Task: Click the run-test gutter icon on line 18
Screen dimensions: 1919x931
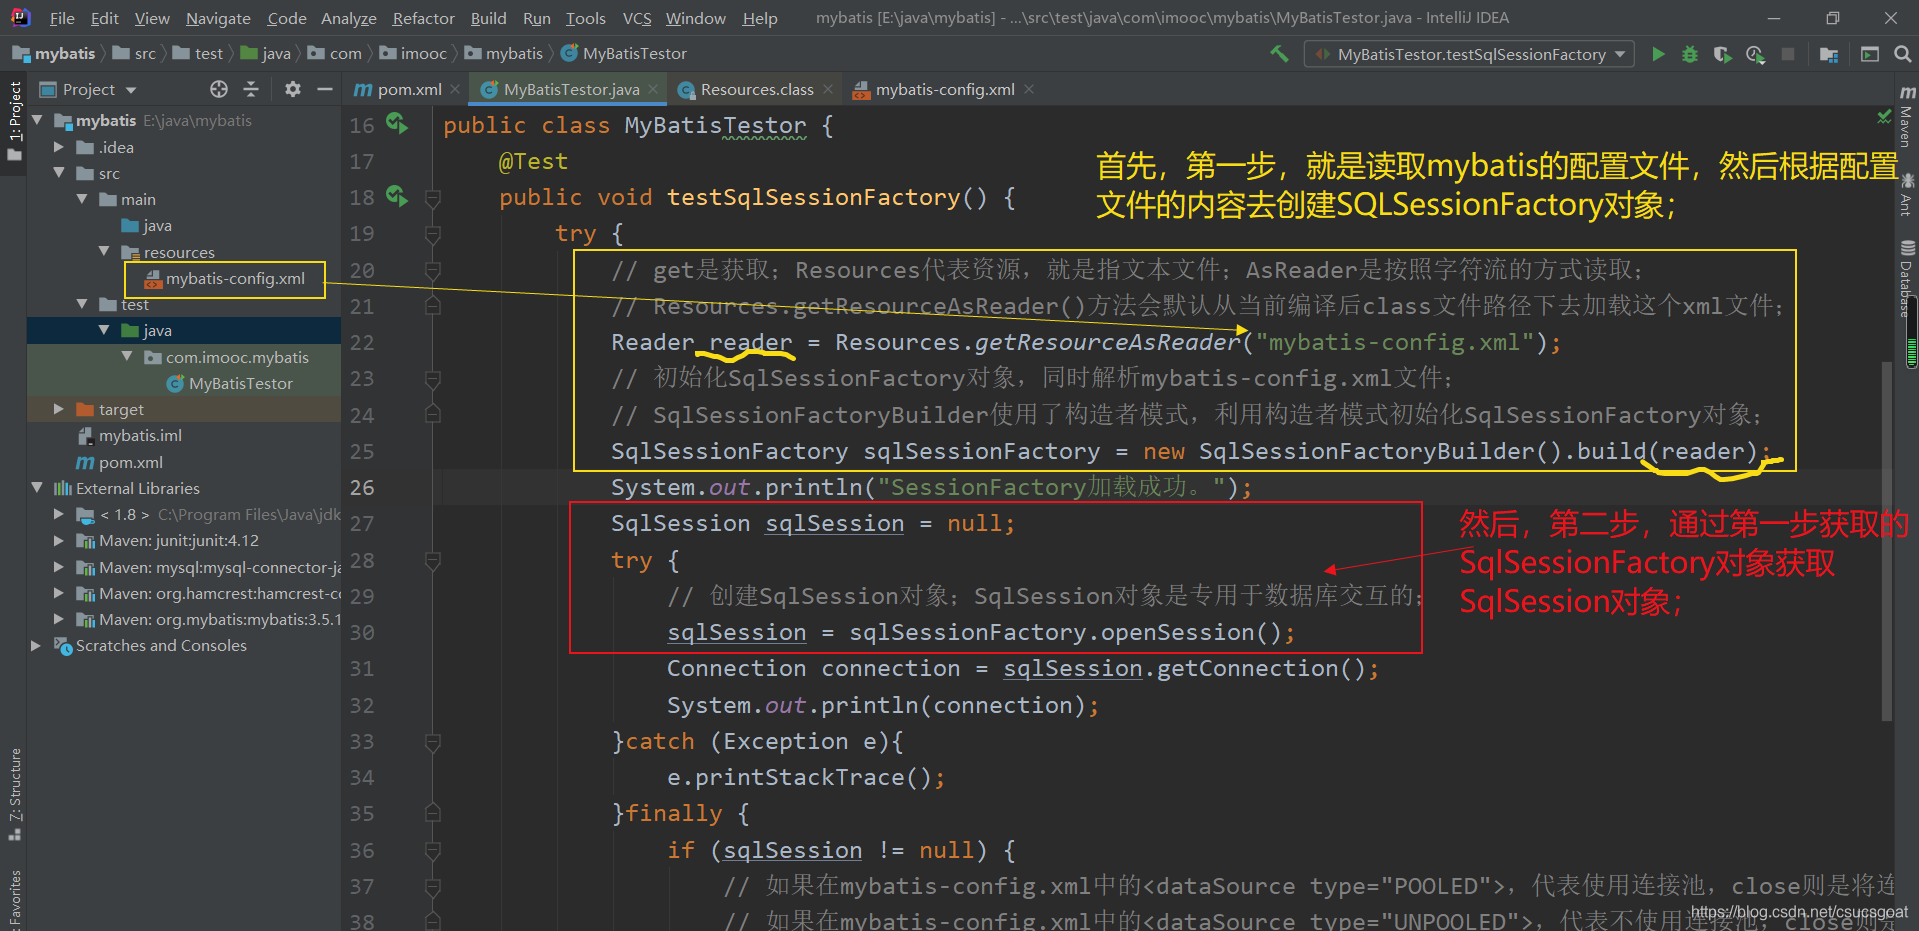Action: click(x=397, y=196)
